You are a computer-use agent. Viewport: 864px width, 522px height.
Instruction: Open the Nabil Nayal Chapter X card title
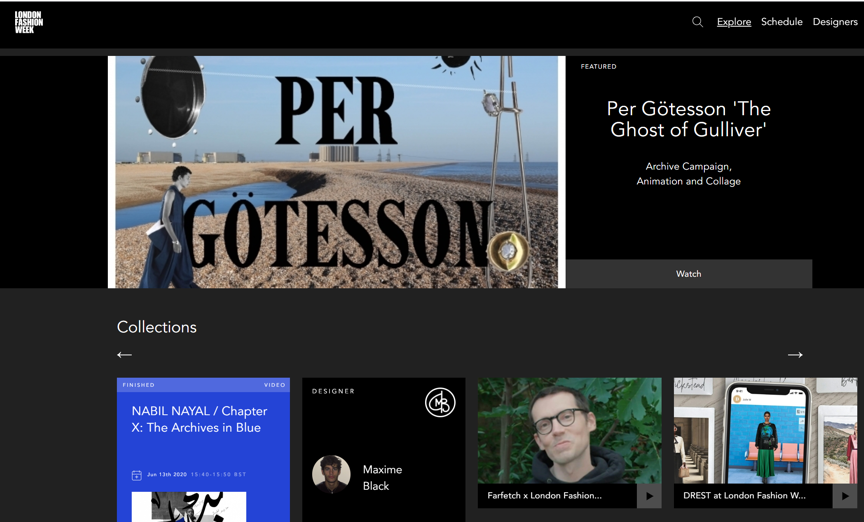(199, 419)
